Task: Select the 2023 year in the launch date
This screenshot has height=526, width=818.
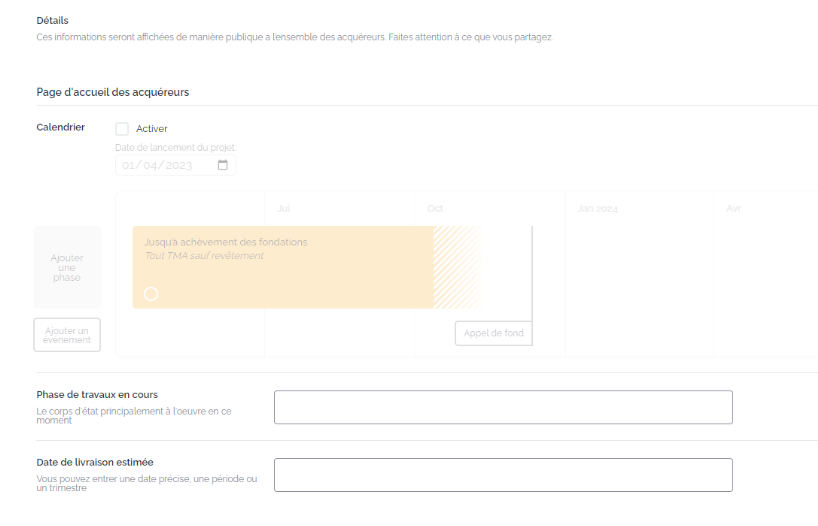Action: (178, 166)
